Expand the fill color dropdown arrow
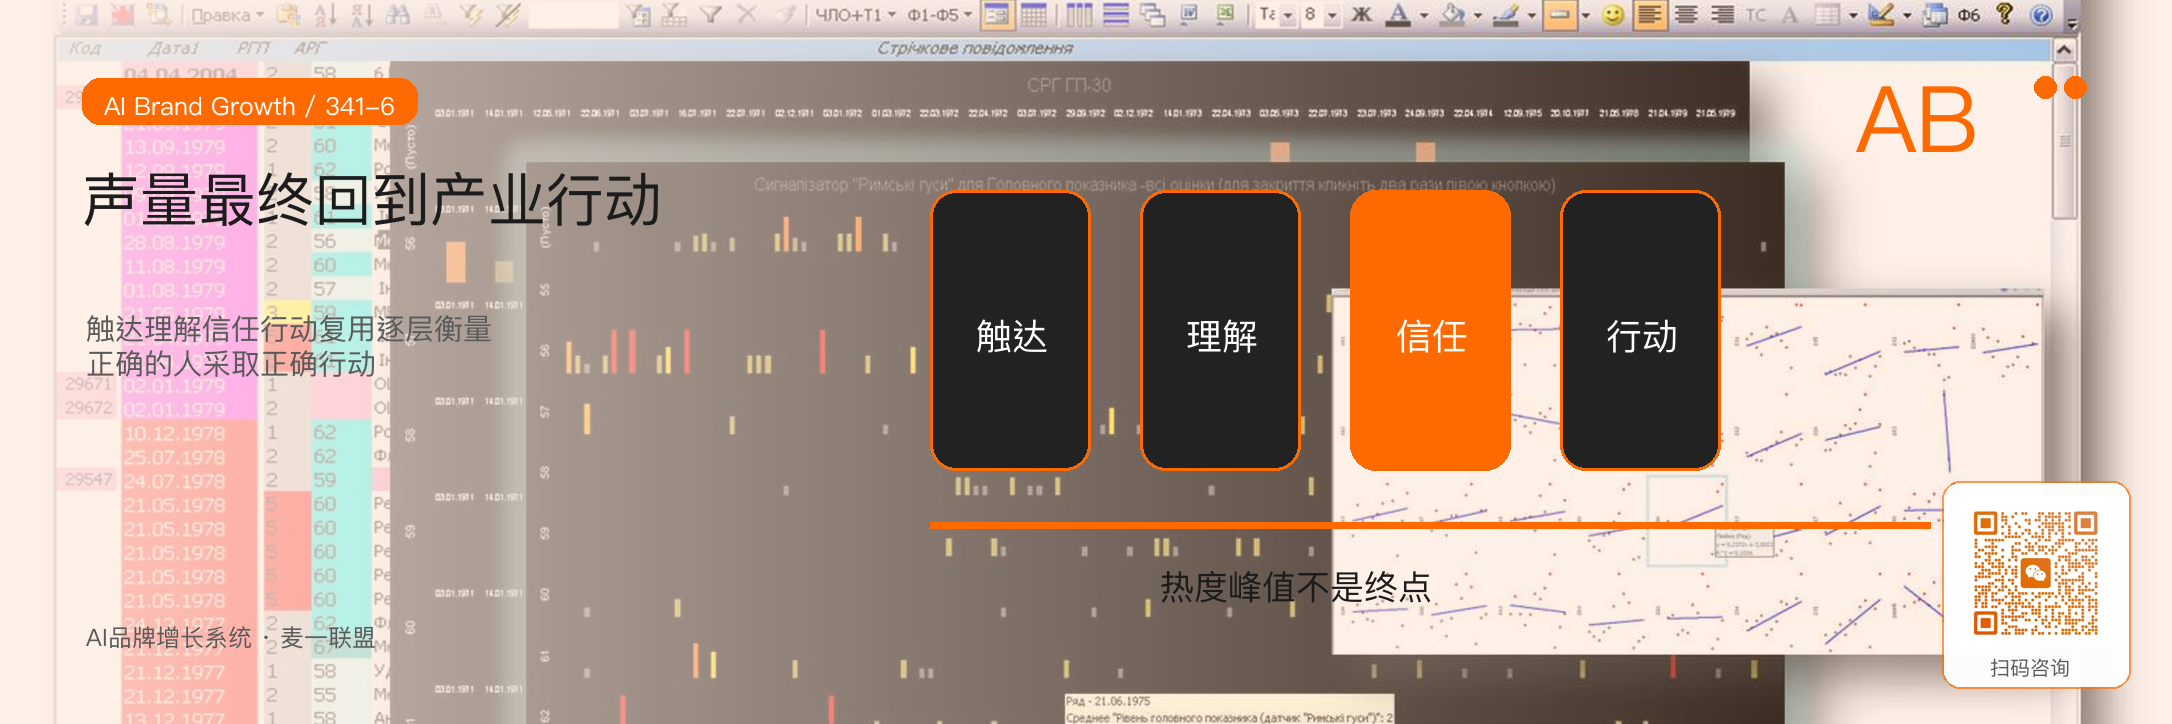Image resolution: width=2172 pixels, height=724 pixels. click(x=1478, y=16)
